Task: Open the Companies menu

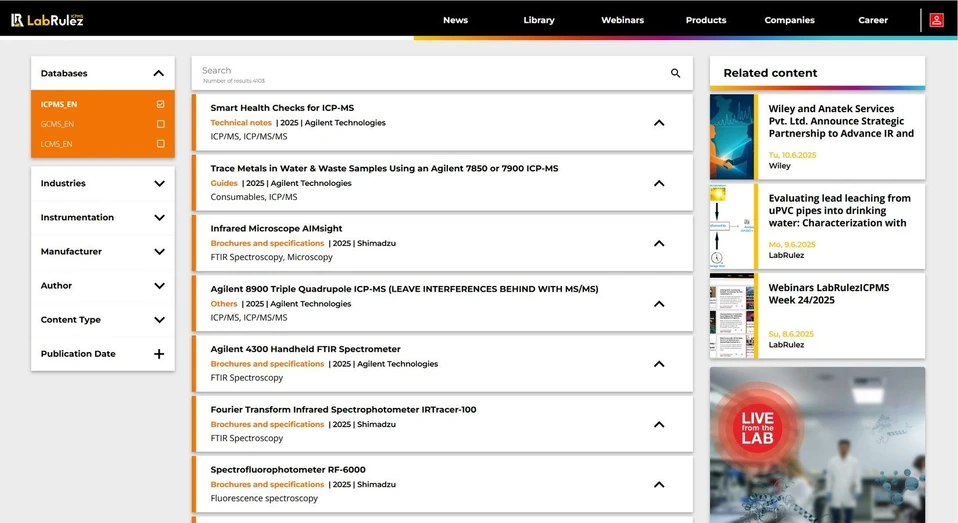Action: pos(789,20)
